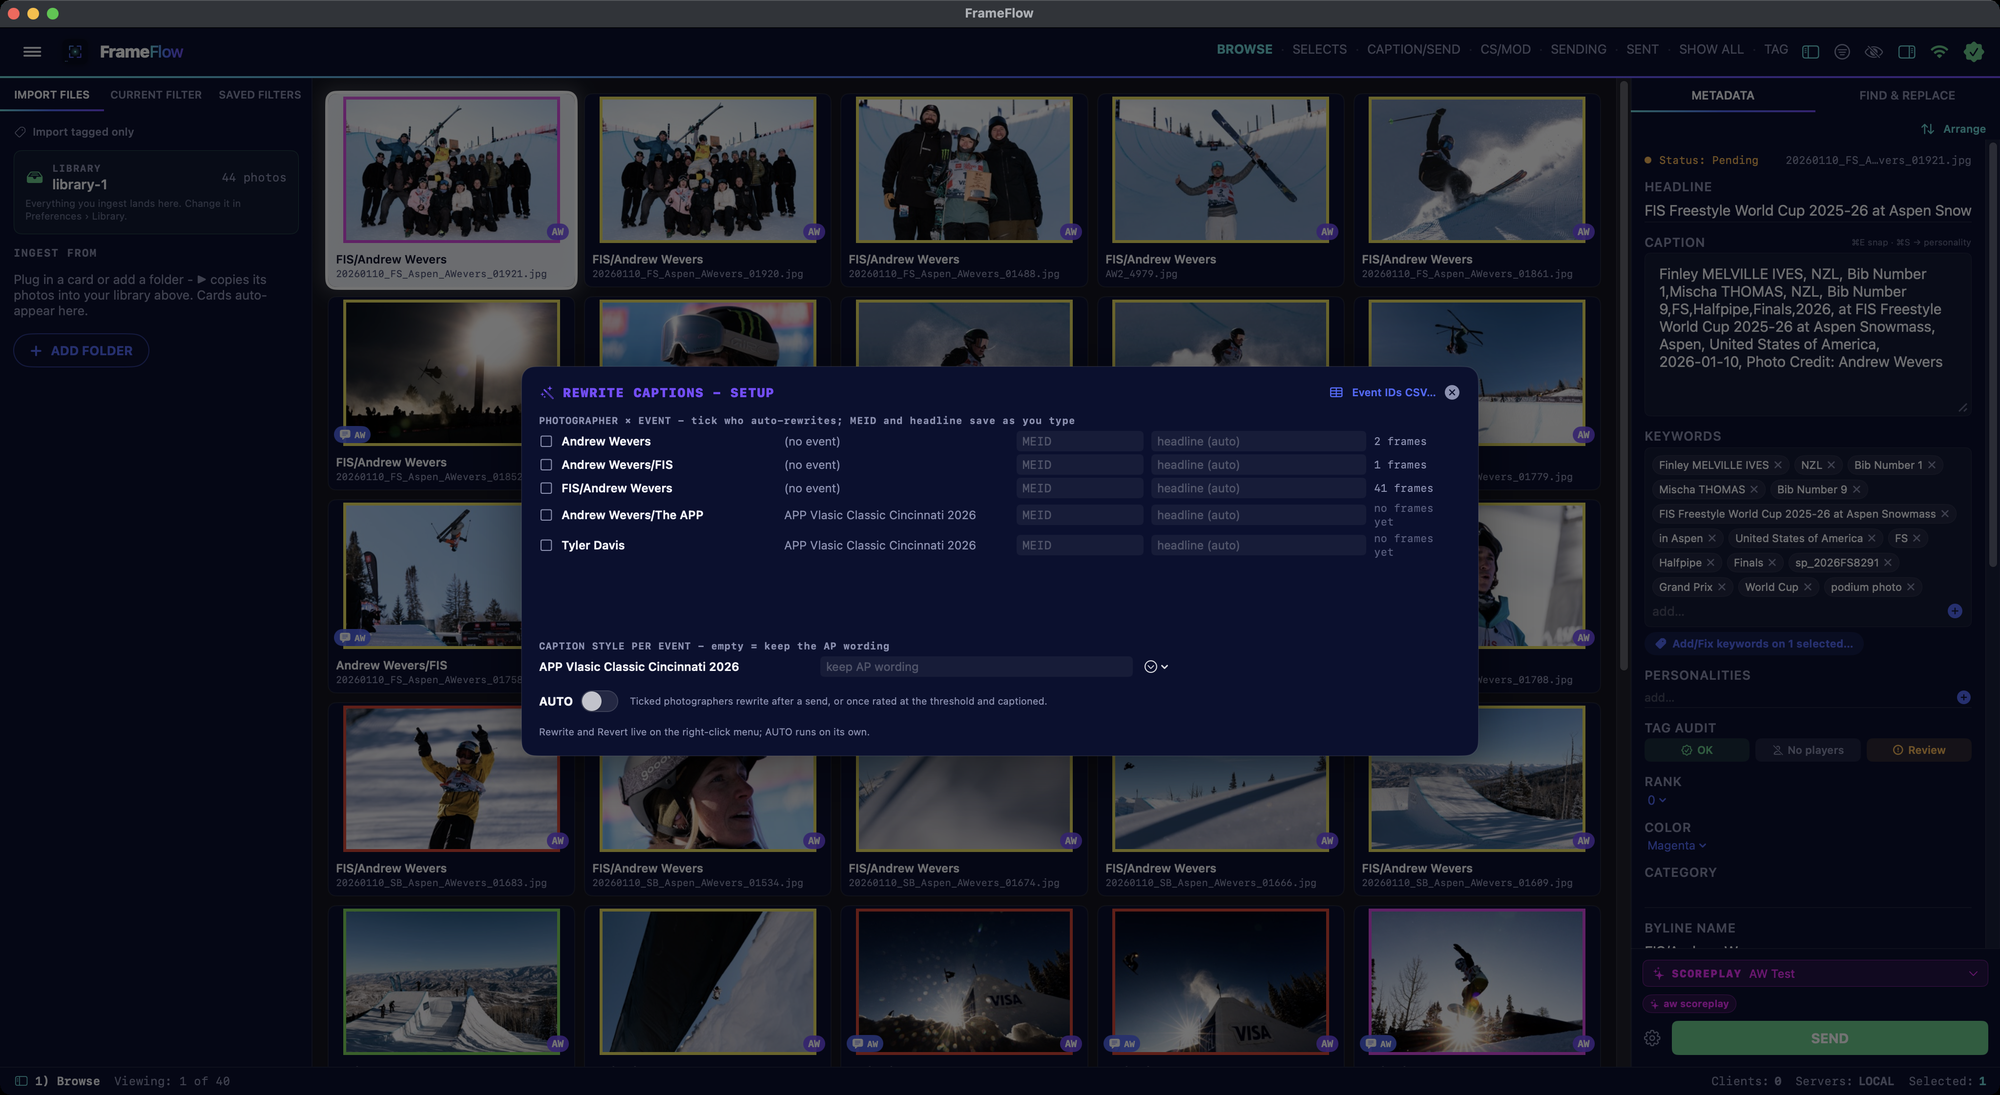The width and height of the screenshot is (2000, 1095).
Task: Open the hamburger menu icon
Action: (x=32, y=52)
